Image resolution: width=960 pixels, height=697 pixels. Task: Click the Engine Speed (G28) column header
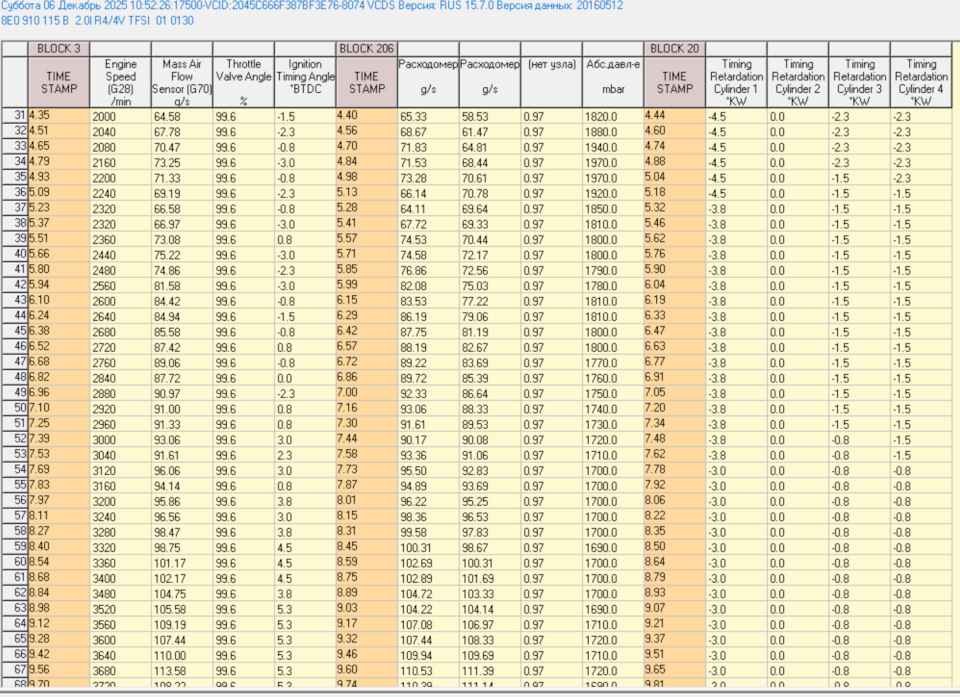(x=120, y=82)
